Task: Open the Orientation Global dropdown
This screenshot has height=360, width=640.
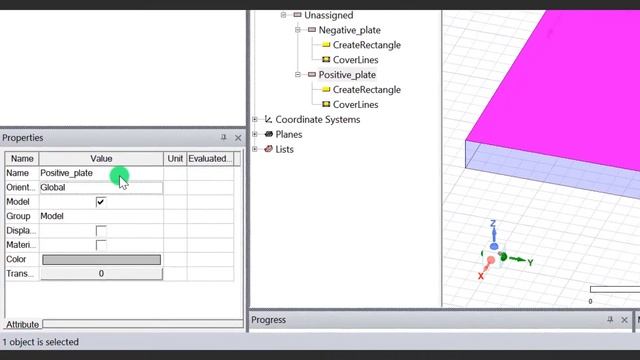Action: [x=101, y=187]
